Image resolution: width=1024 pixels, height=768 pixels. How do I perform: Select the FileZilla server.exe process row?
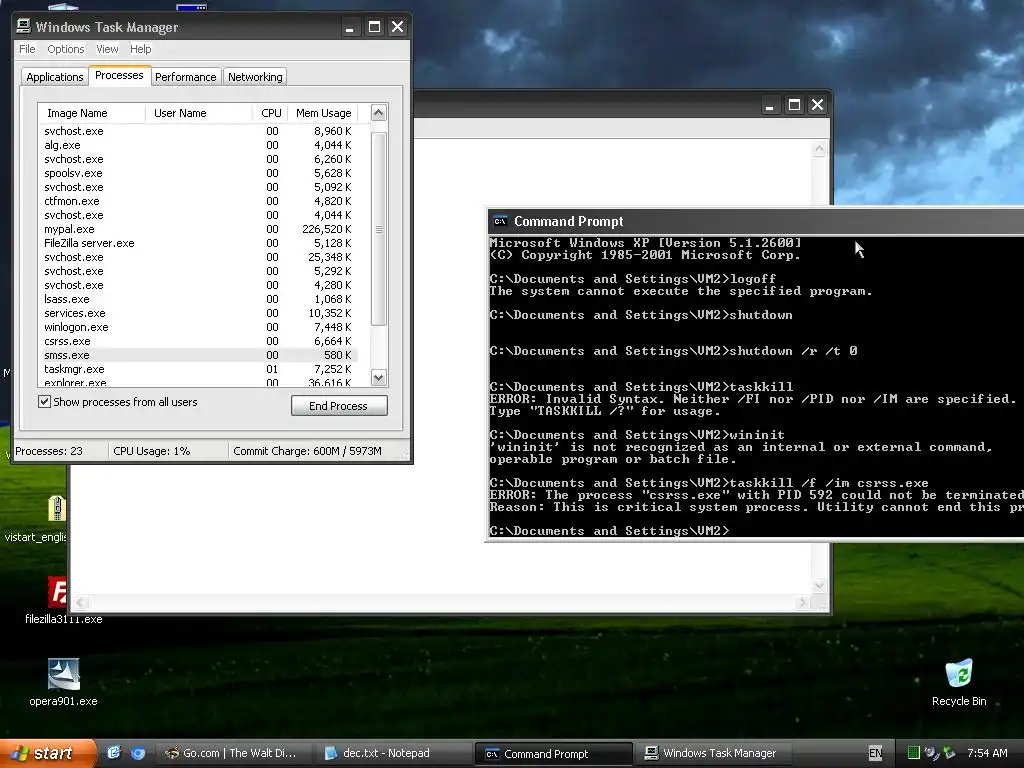[x=198, y=243]
